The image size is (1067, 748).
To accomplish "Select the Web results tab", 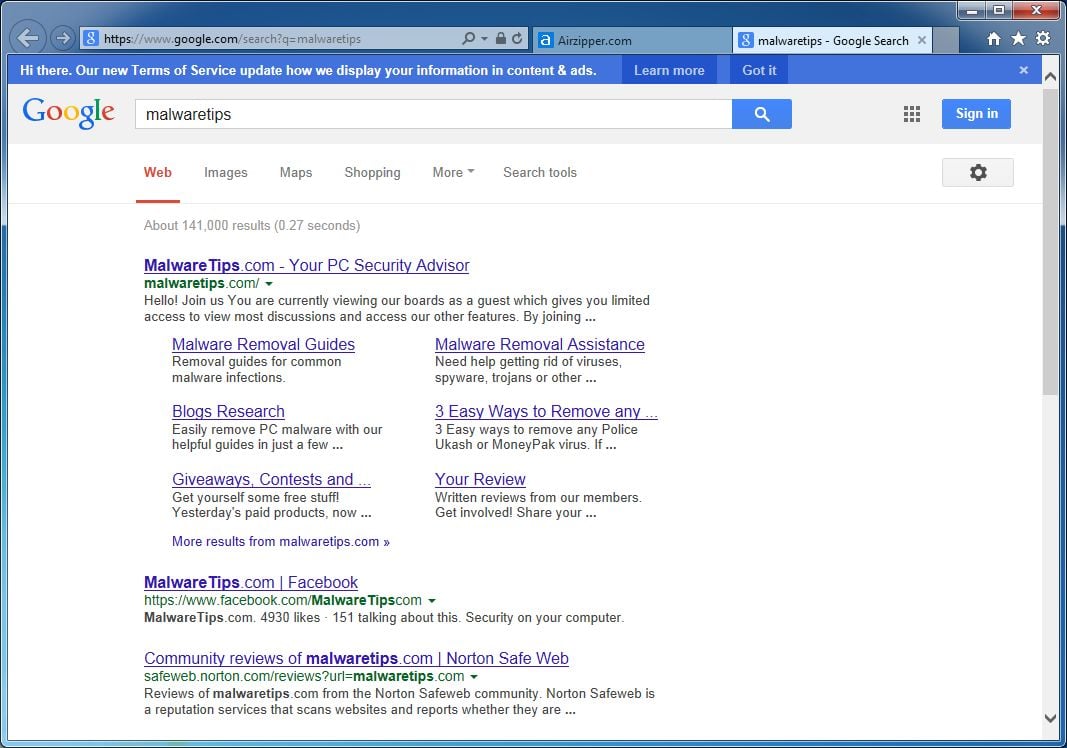I will coord(157,172).
